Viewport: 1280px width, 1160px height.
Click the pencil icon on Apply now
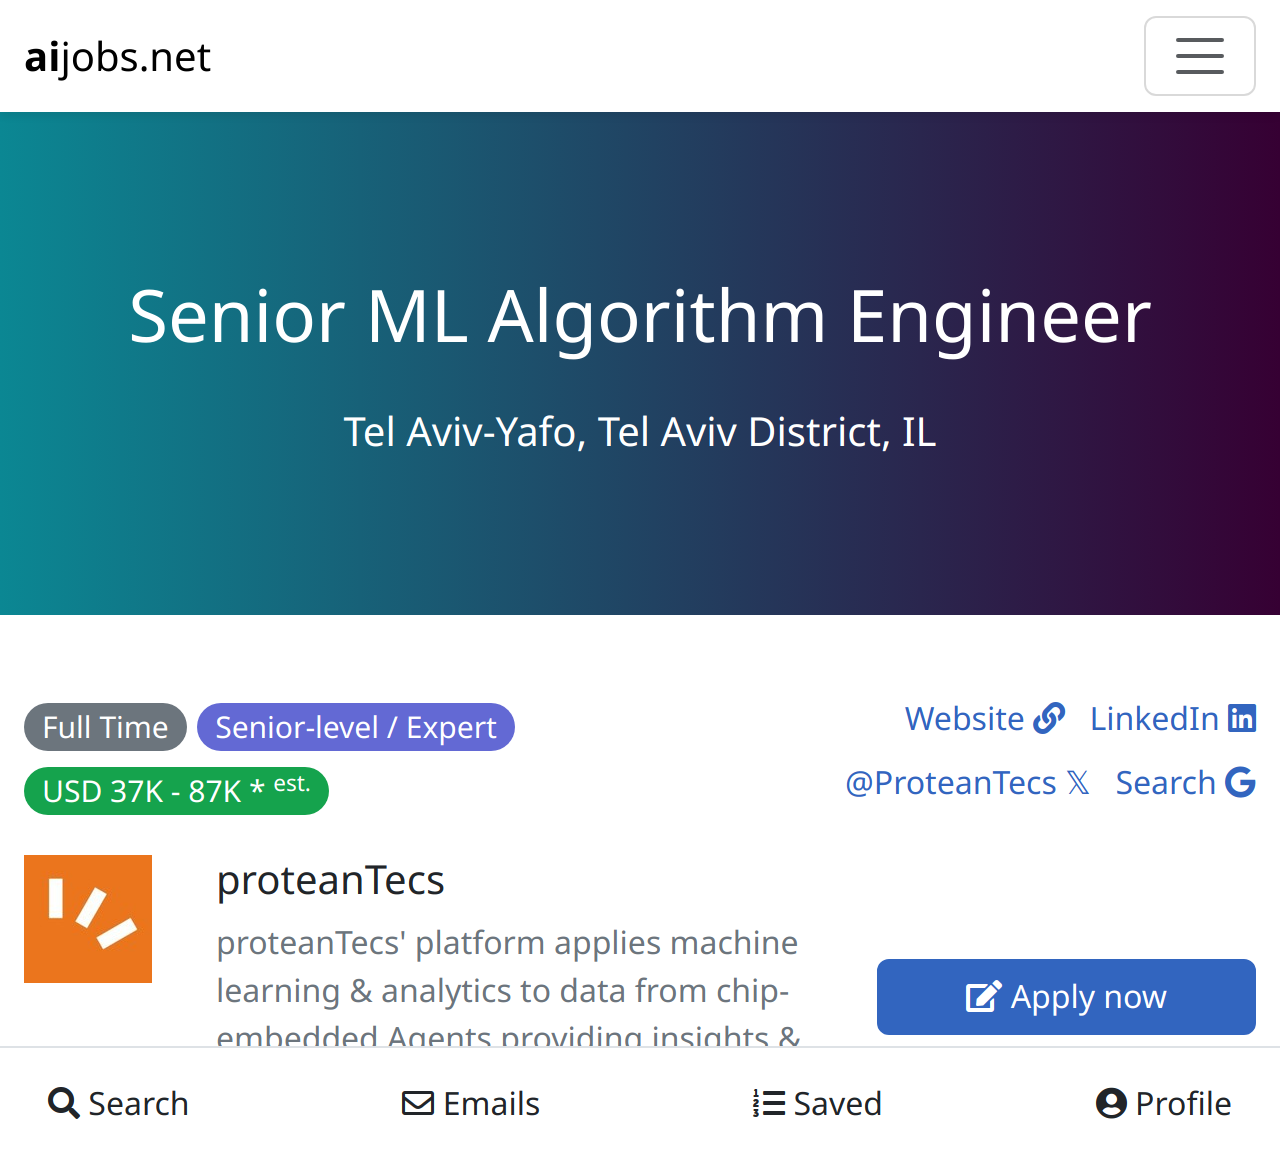coord(983,997)
